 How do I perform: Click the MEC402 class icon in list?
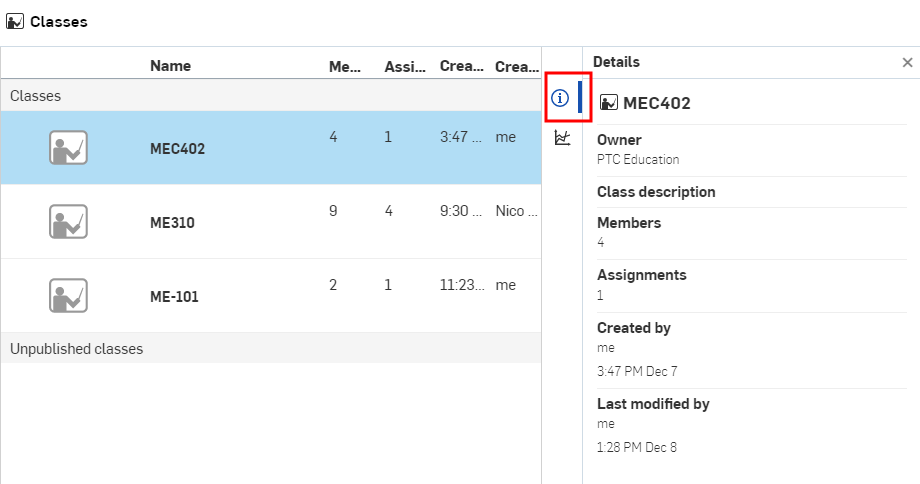(x=68, y=148)
